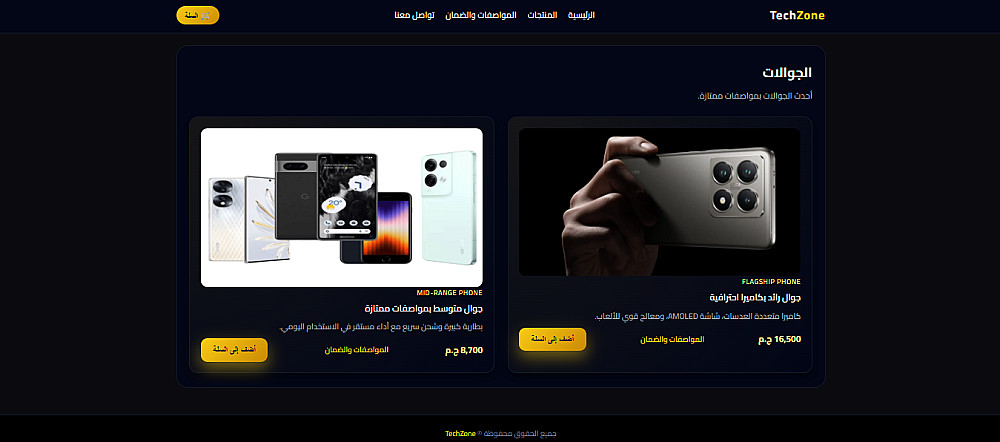Click the title جوال متوسط بمواصفات ممتازة
The width and height of the screenshot is (1000, 442).
423,309
